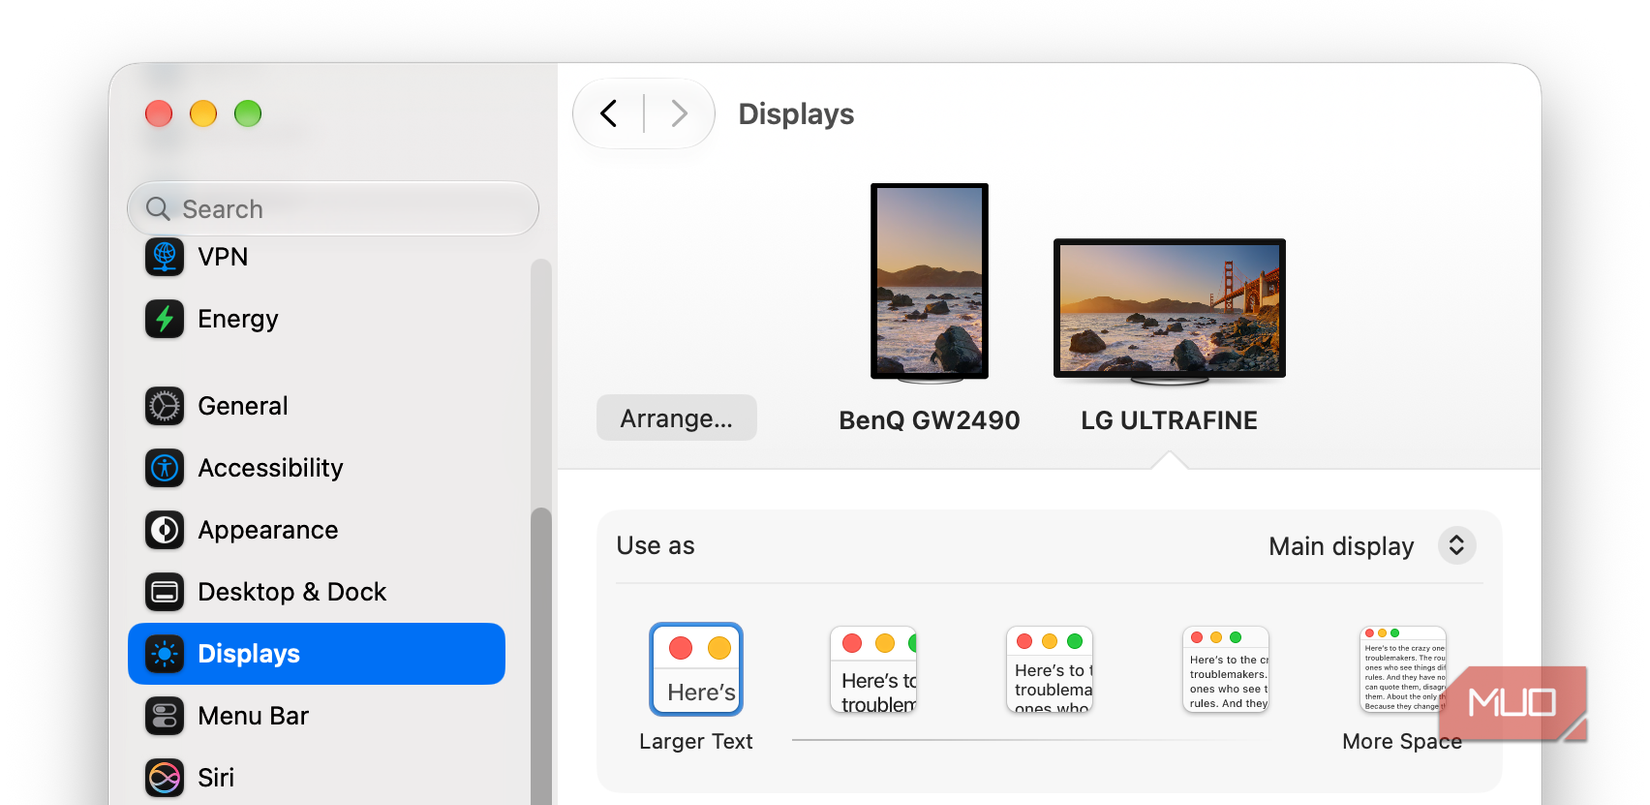The width and height of the screenshot is (1650, 805).
Task: Choose the More Space resolution option
Action: [1403, 669]
